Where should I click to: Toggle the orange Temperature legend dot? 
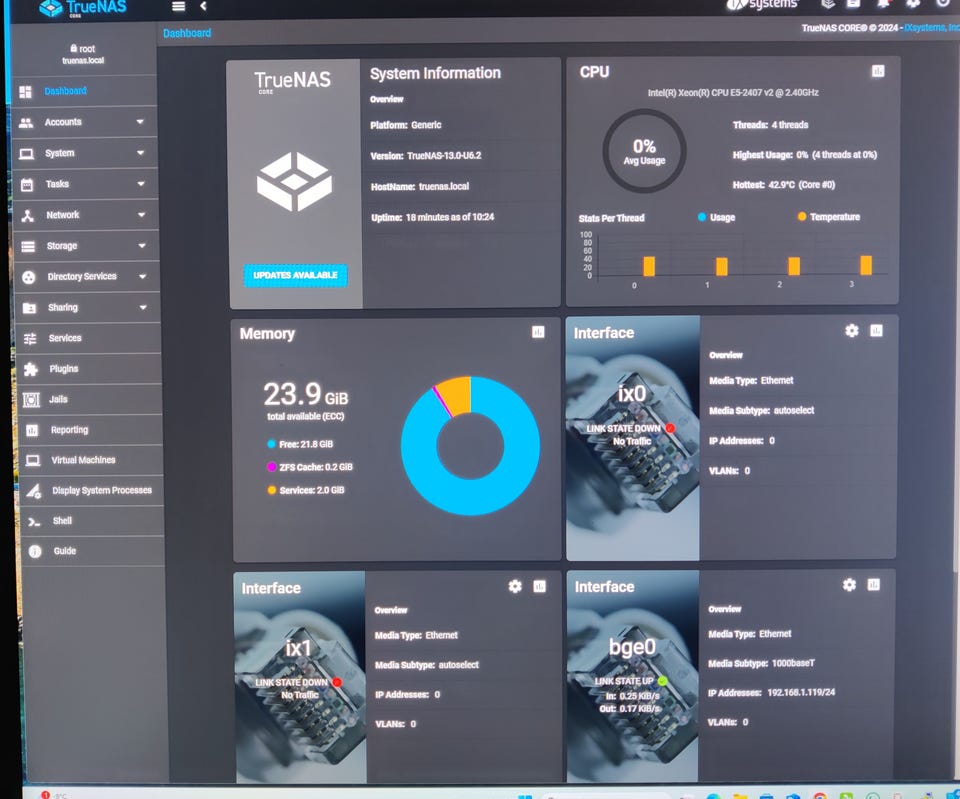click(801, 216)
